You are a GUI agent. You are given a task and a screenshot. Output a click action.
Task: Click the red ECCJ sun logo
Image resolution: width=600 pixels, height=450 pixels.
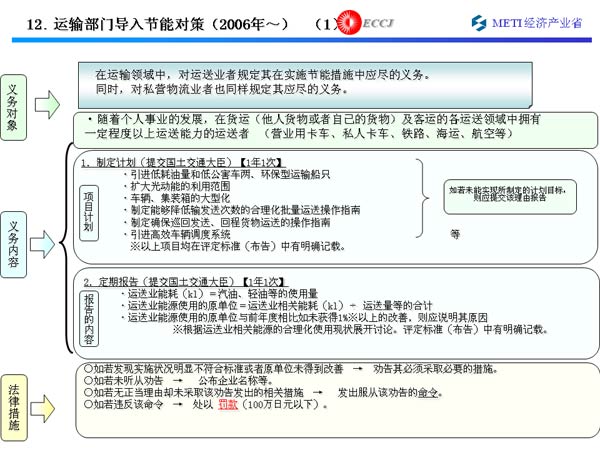tap(349, 22)
